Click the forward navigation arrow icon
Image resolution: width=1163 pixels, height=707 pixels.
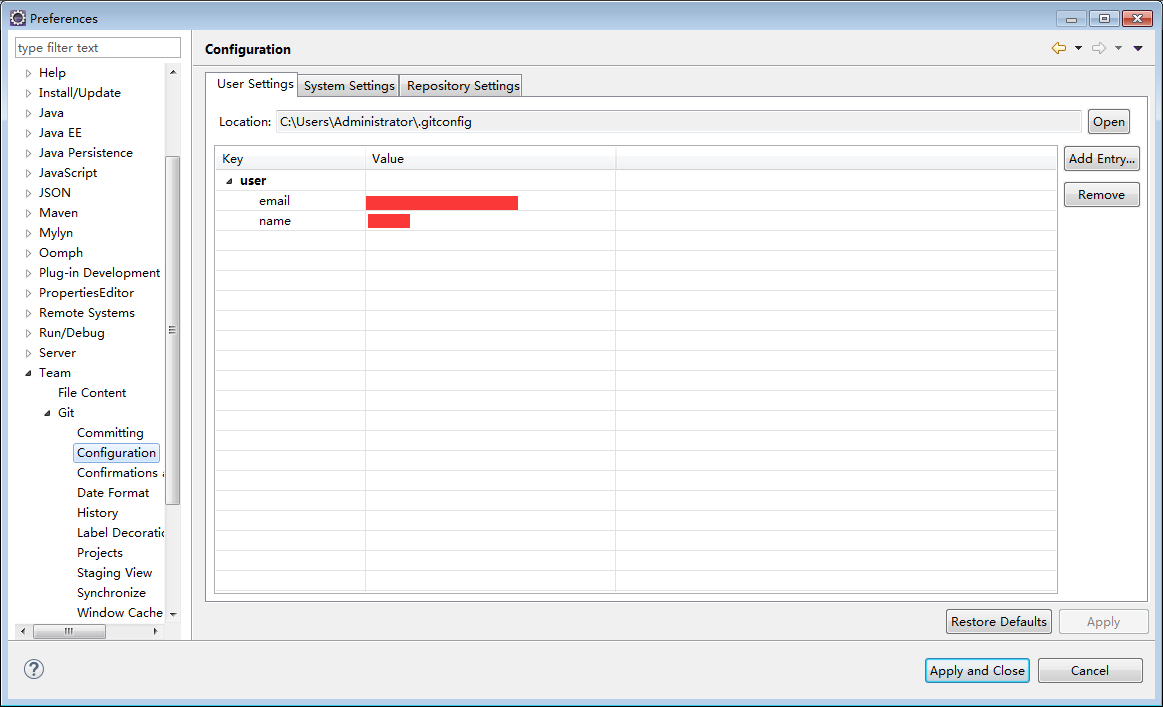1098,48
